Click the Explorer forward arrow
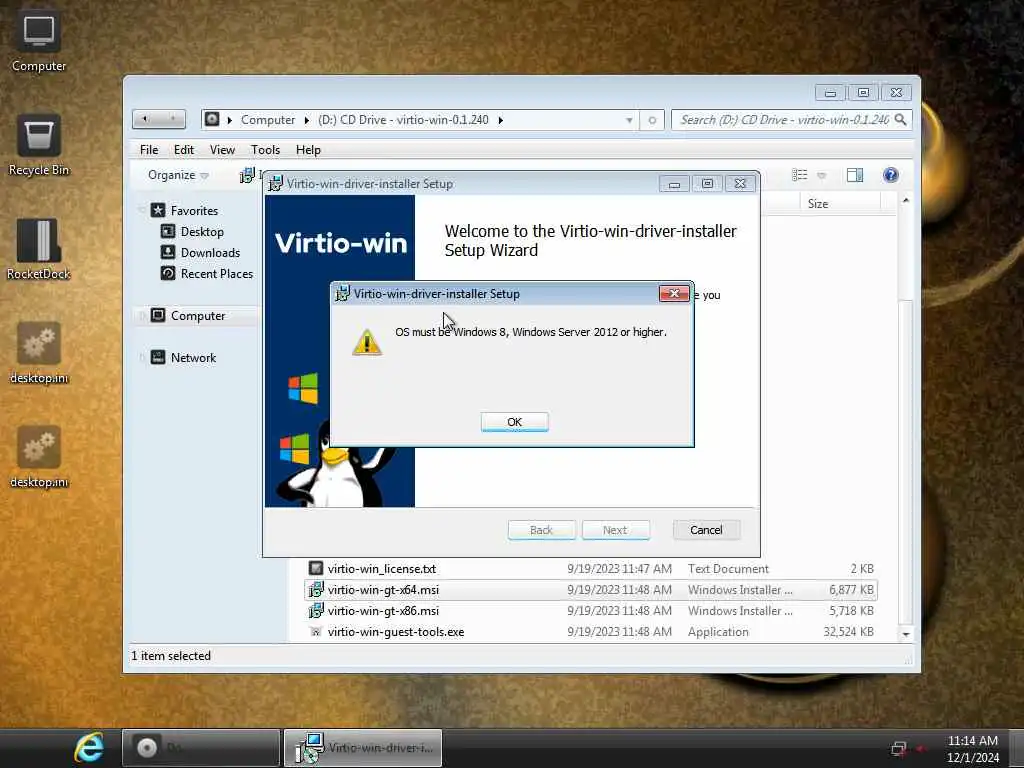 pos(172,119)
